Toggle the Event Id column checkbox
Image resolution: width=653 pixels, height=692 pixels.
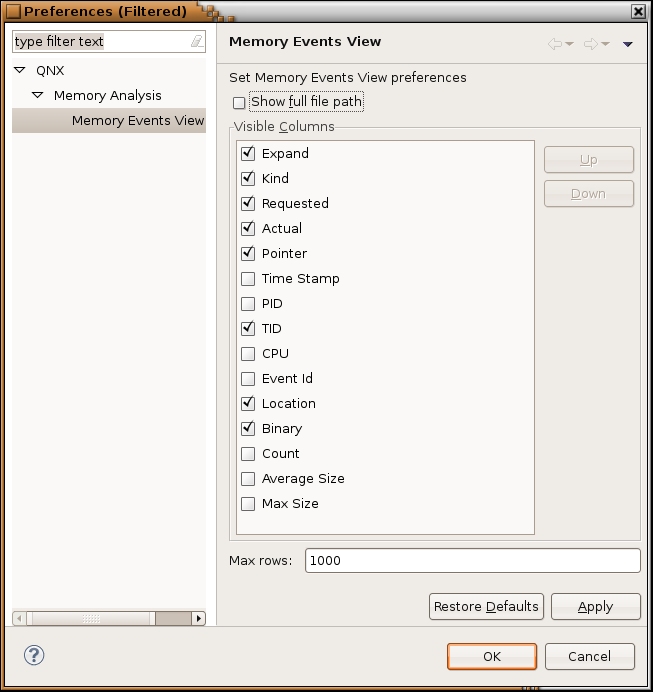[x=248, y=379]
